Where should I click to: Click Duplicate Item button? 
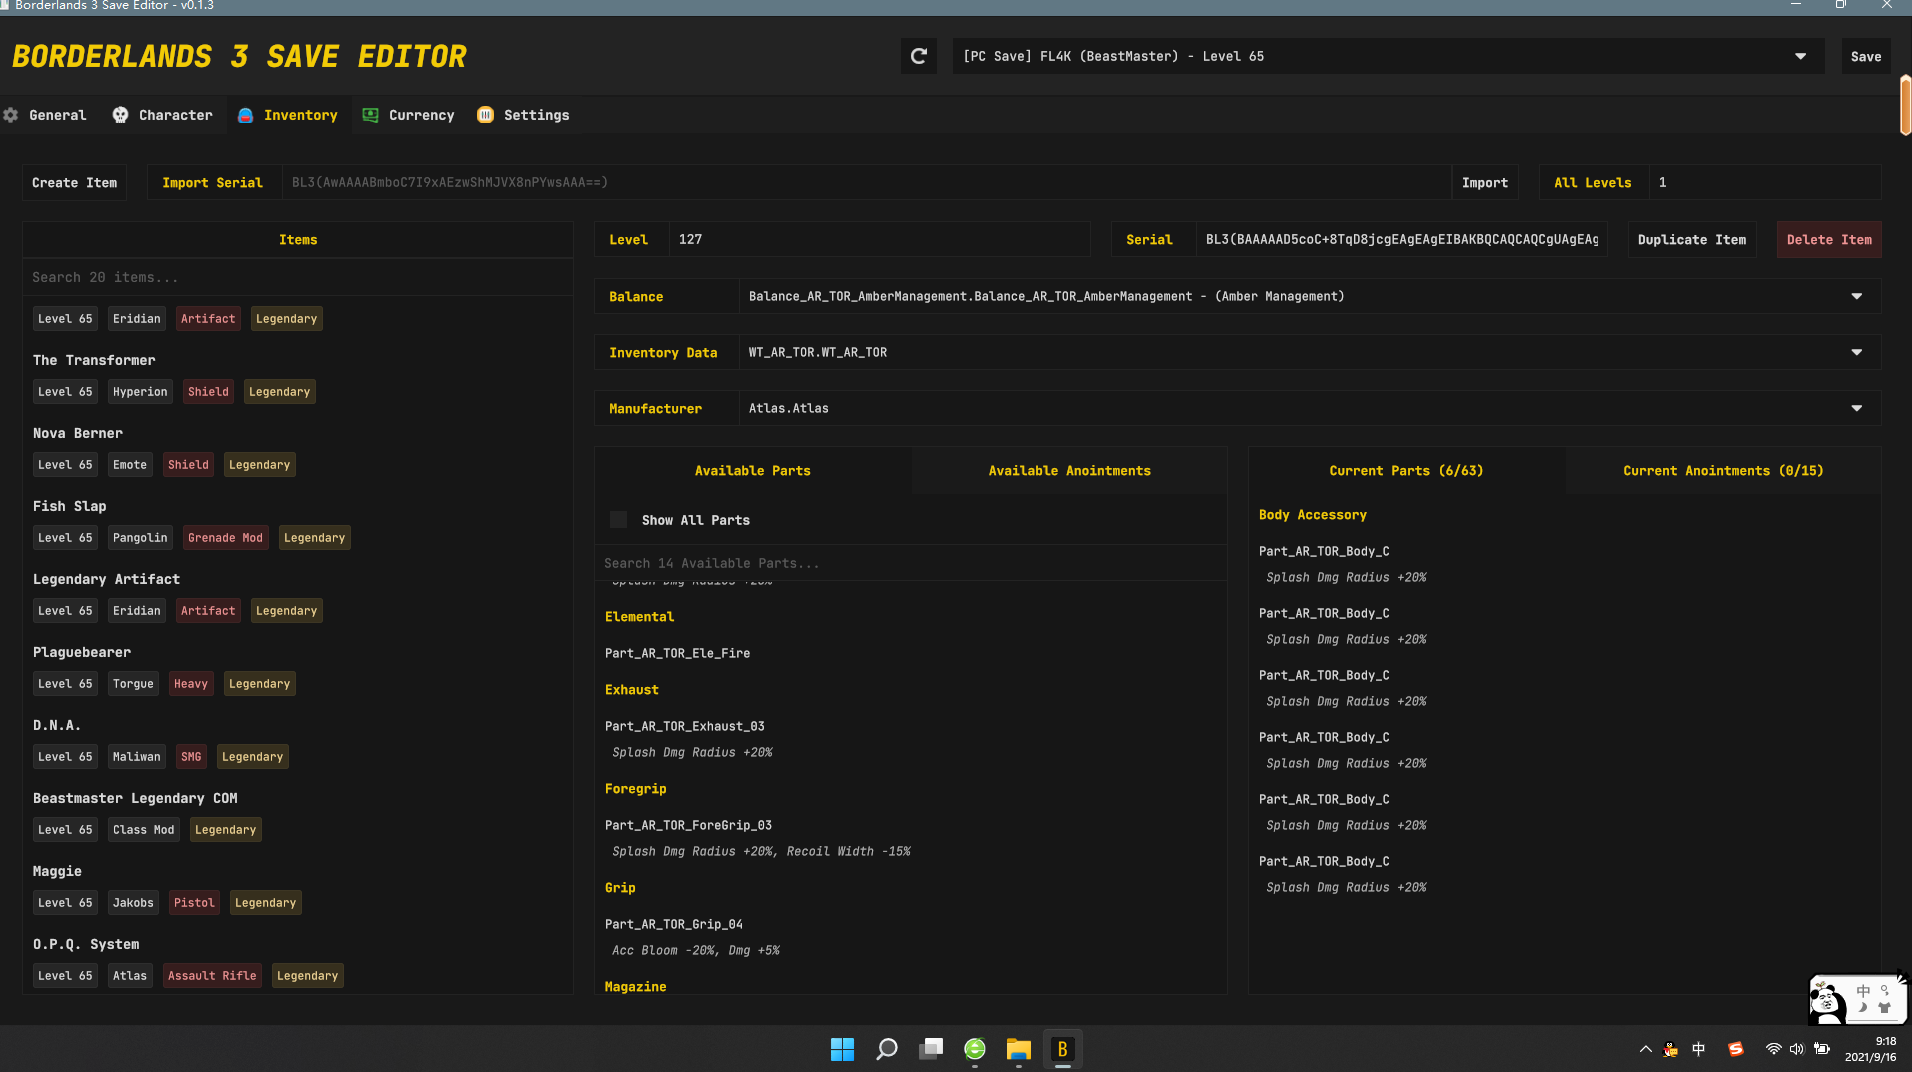pyautogui.click(x=1691, y=239)
